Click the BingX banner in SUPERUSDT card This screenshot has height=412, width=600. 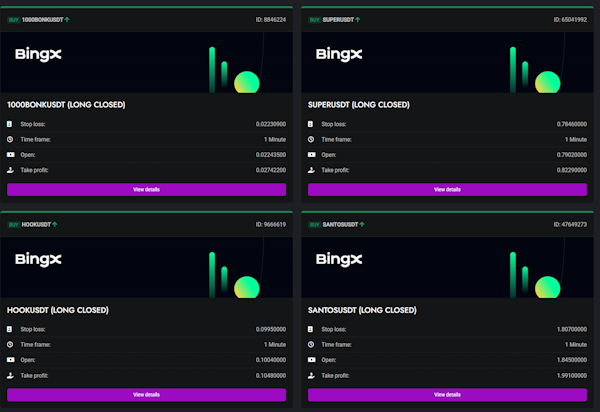[x=447, y=61]
